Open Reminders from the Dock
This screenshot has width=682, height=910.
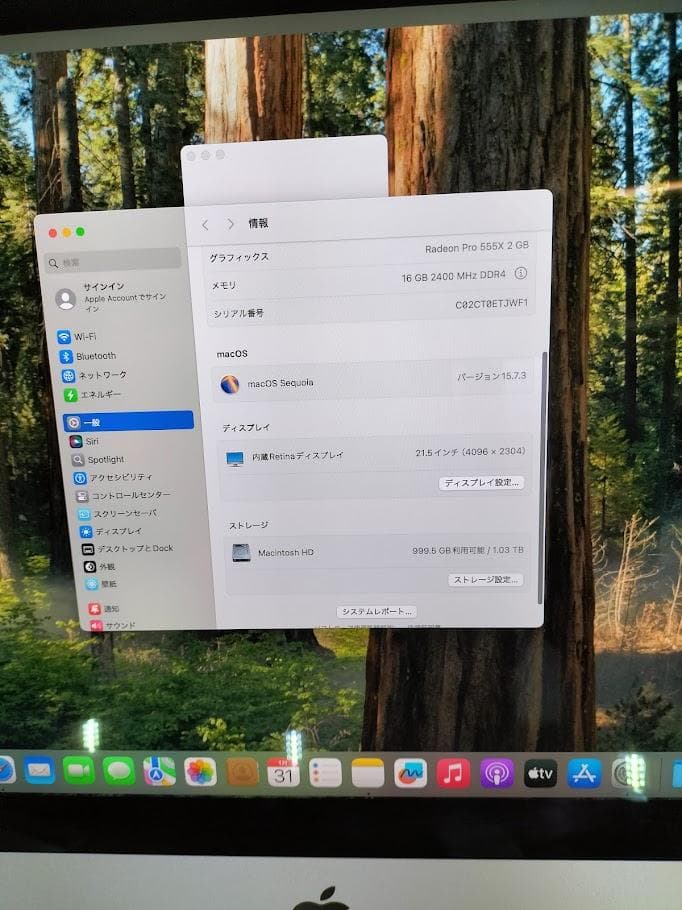[325, 774]
